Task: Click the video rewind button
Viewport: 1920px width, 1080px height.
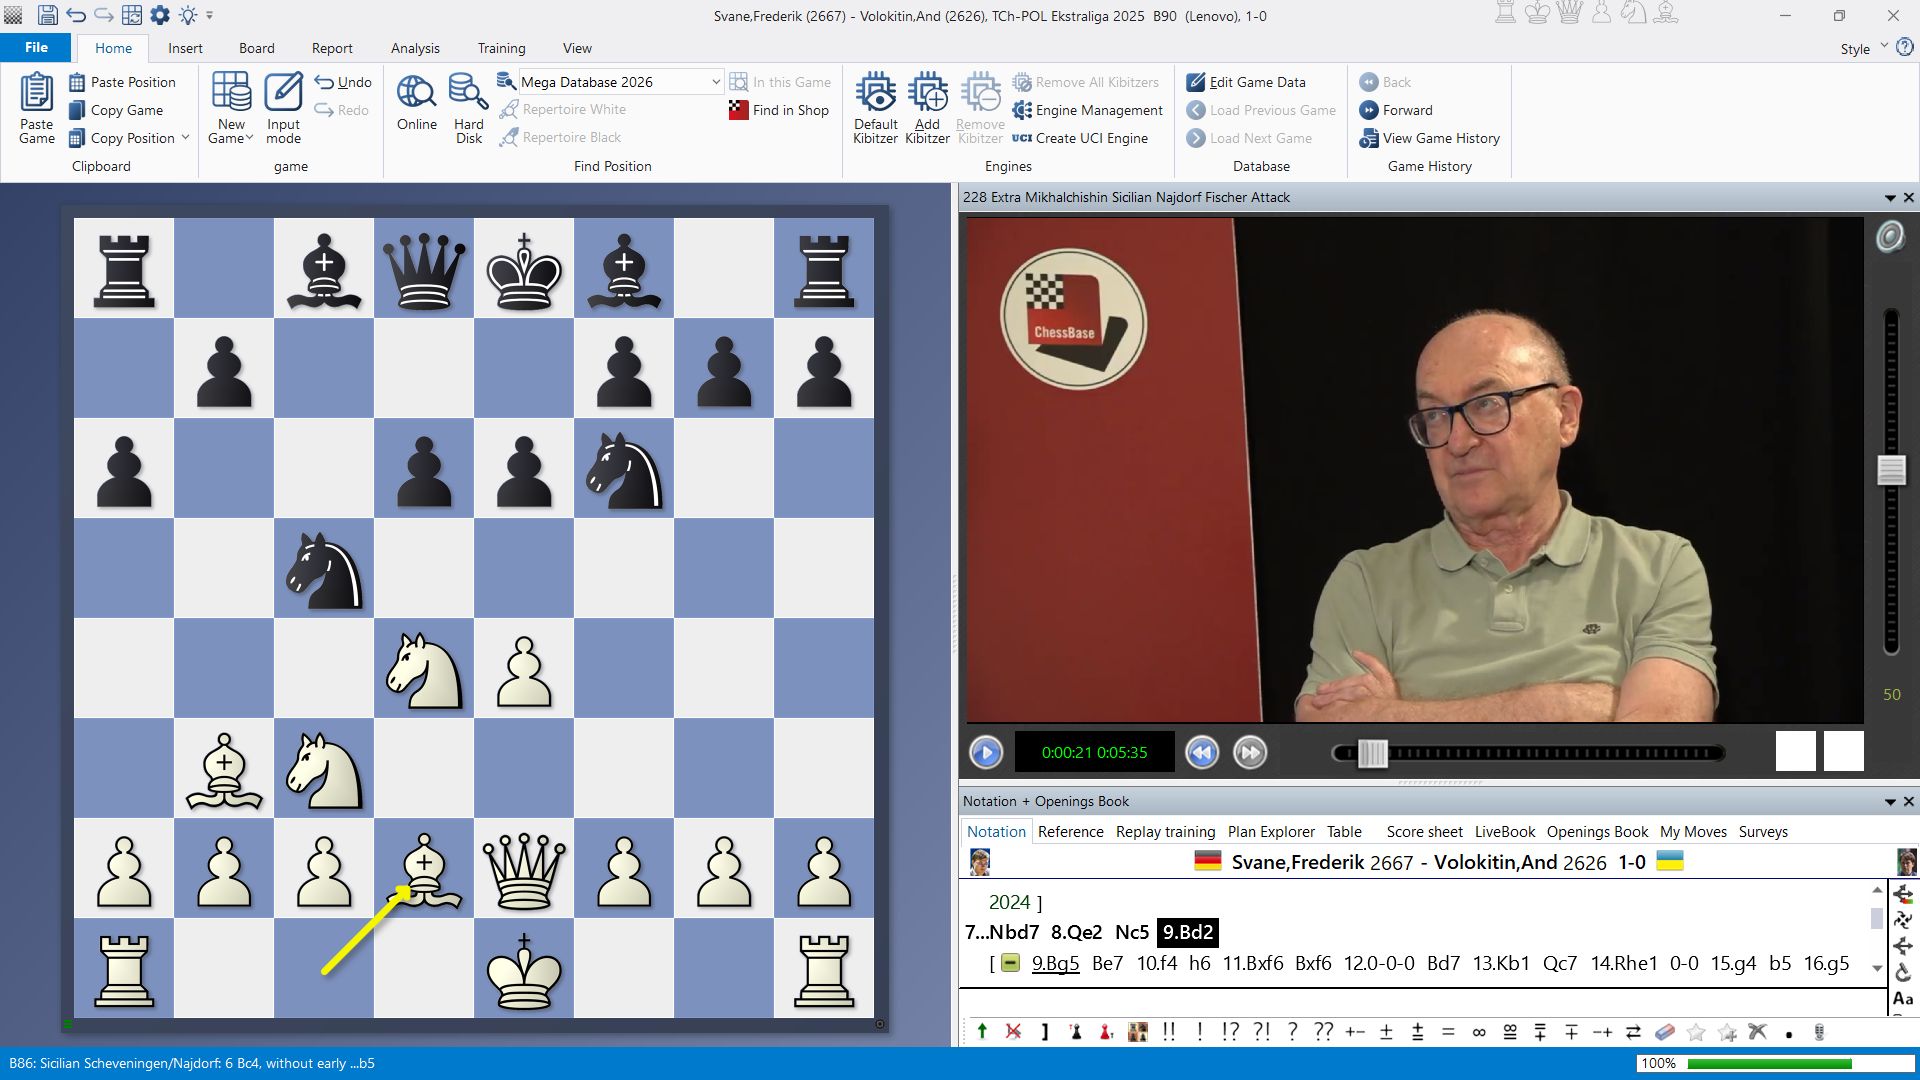Action: pyautogui.click(x=1202, y=752)
